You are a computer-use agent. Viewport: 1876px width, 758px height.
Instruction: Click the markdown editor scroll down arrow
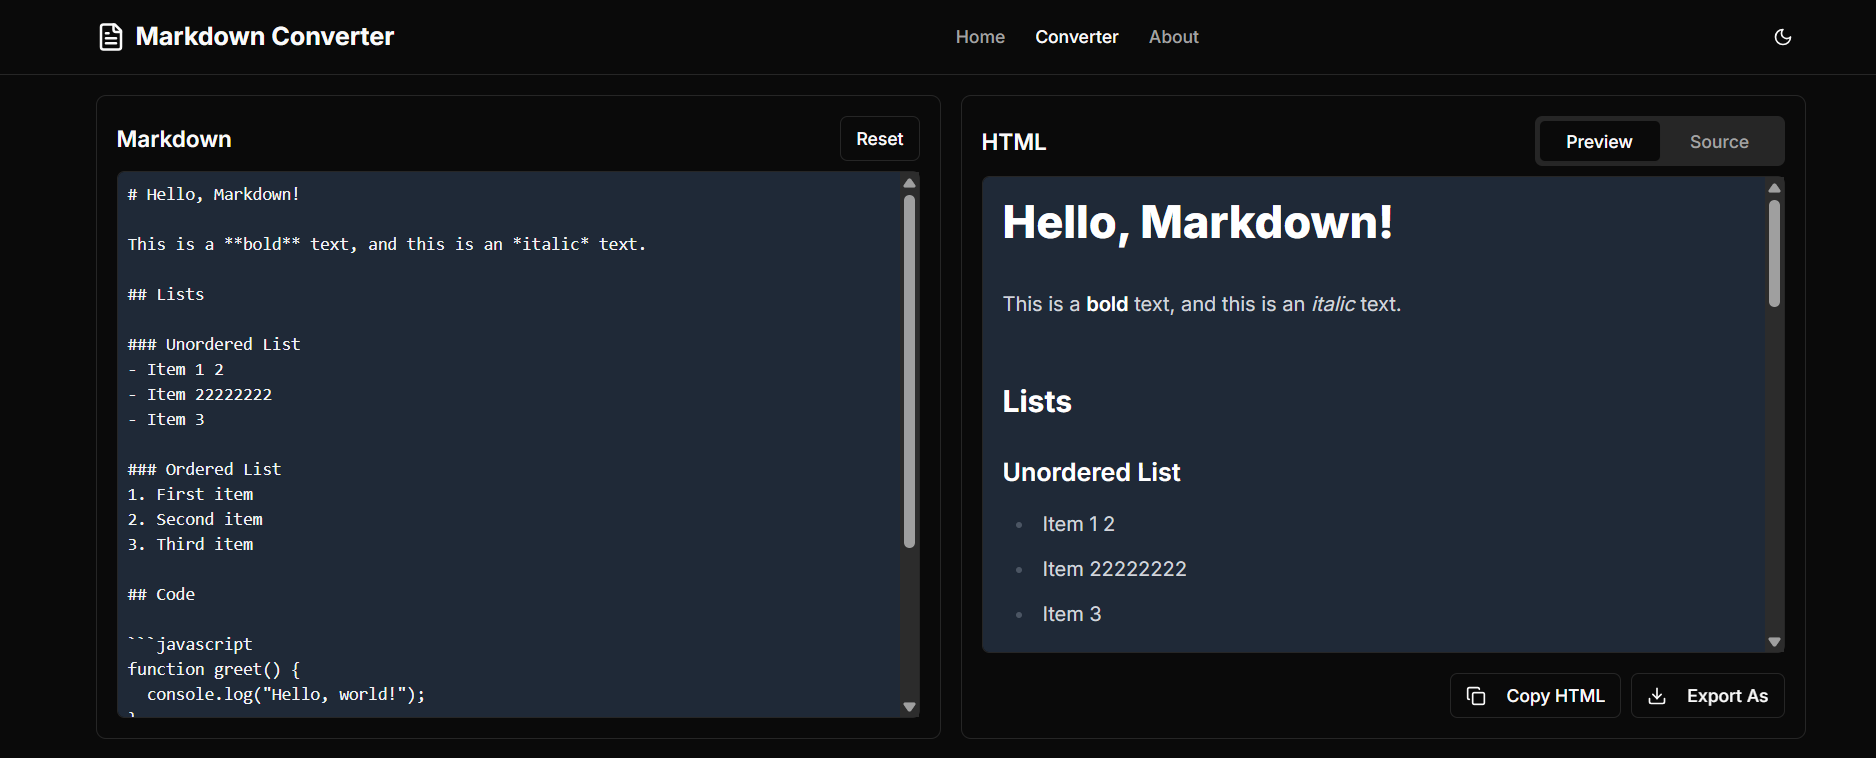click(x=909, y=707)
